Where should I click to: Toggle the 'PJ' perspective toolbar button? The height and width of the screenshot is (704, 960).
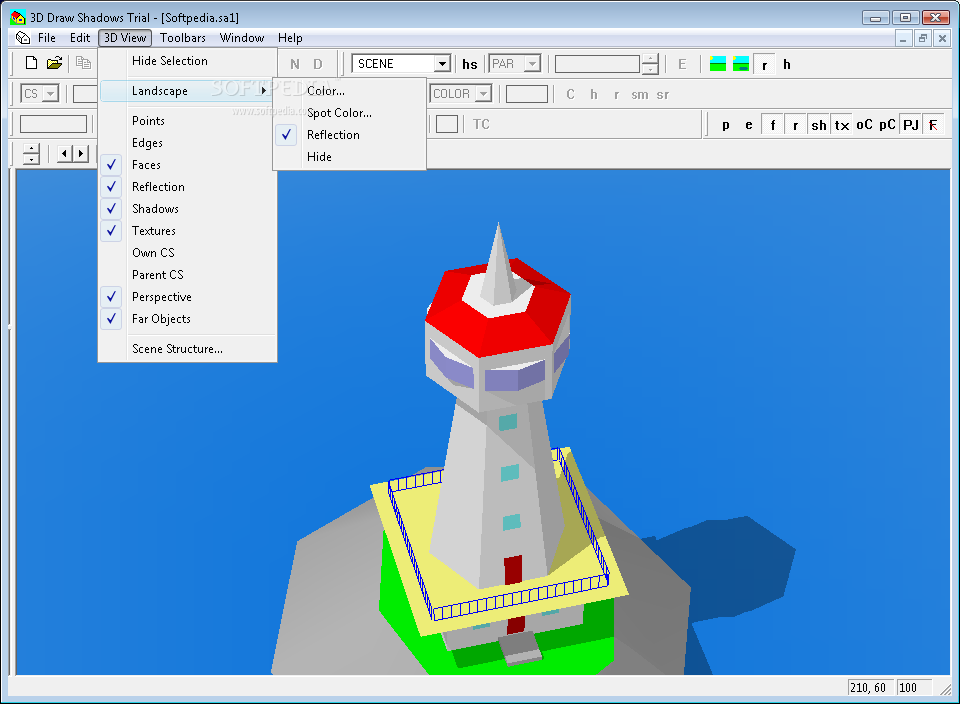point(911,125)
